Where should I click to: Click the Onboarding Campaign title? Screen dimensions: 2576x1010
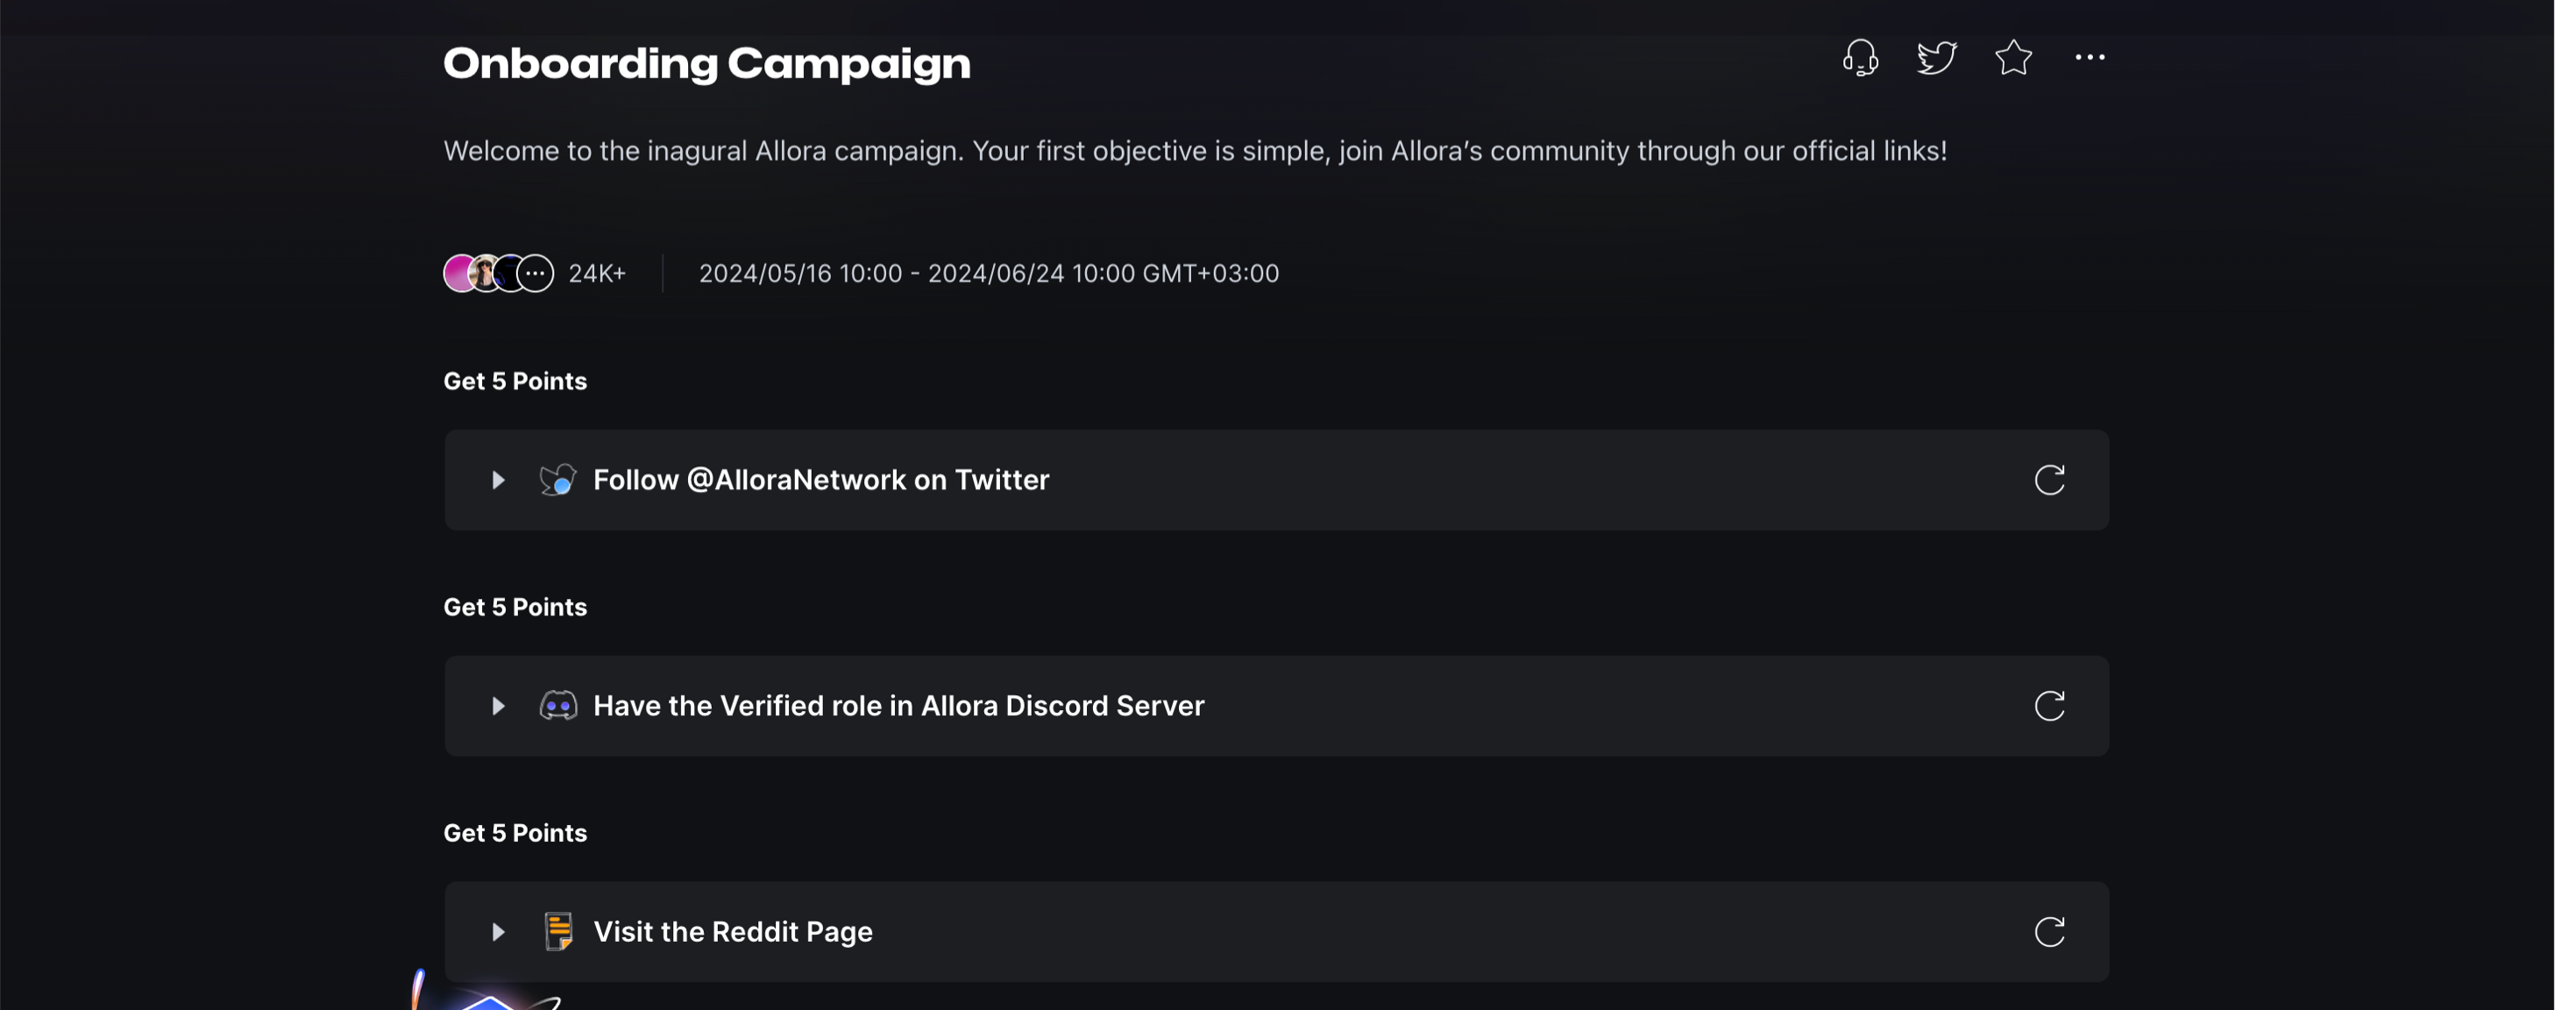706,64
